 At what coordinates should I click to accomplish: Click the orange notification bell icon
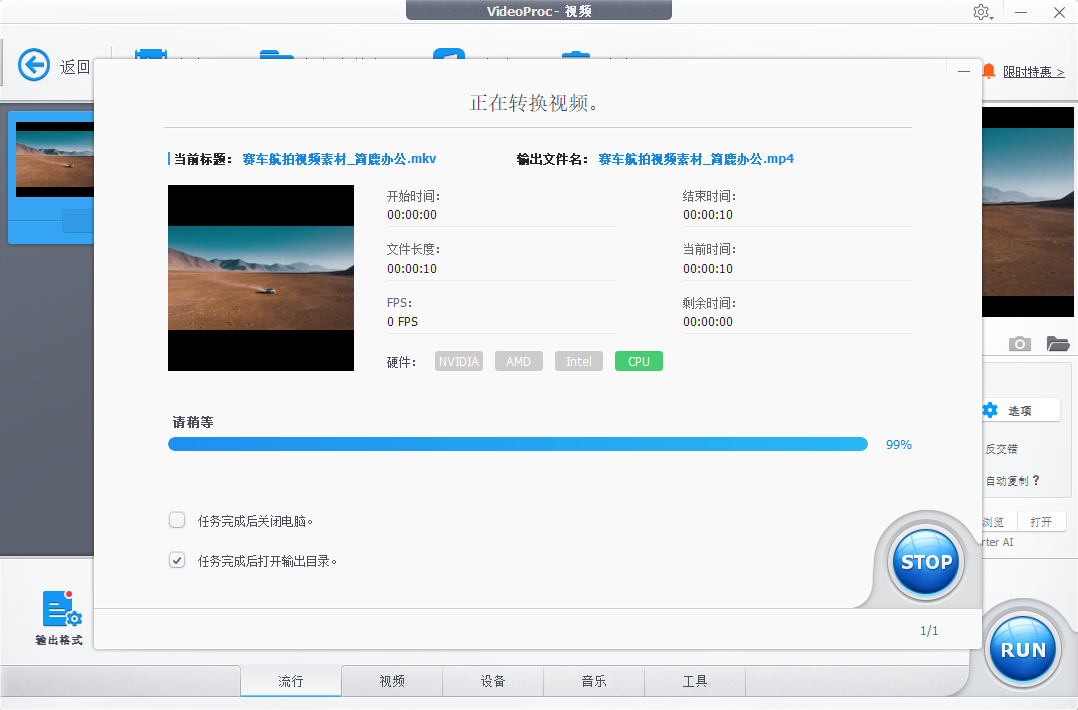(x=989, y=71)
